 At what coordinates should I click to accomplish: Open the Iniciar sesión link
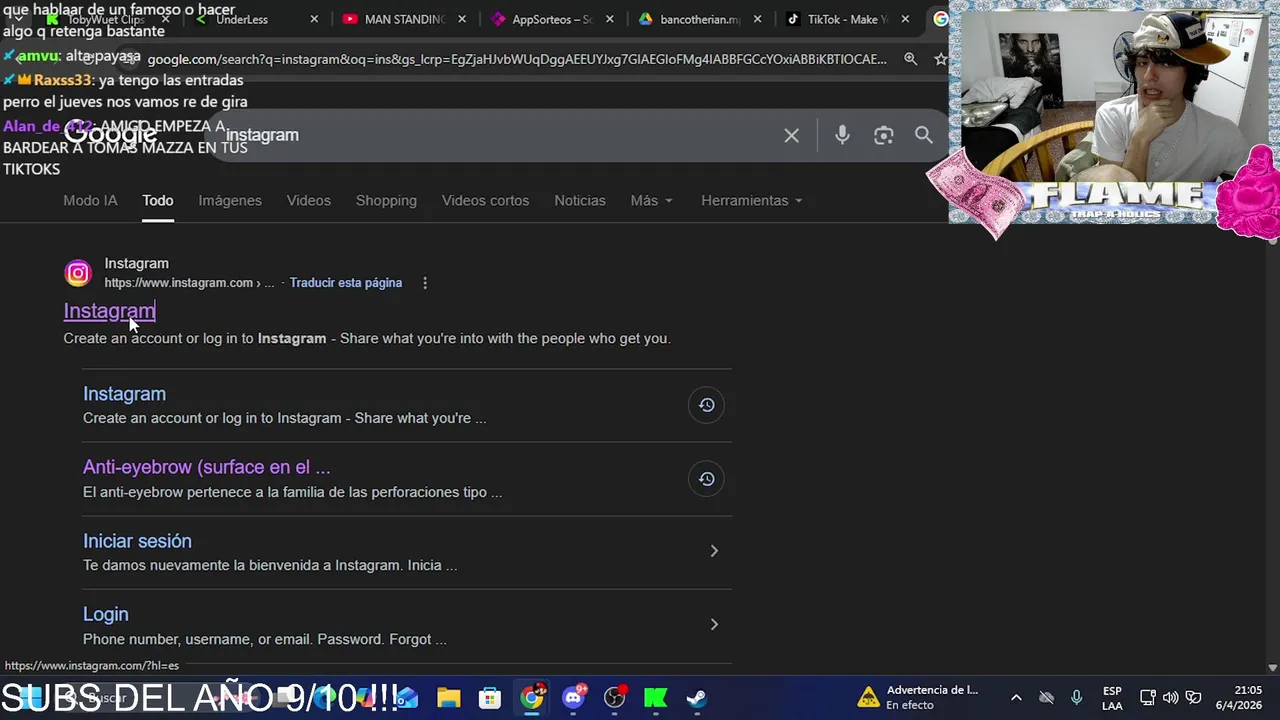(137, 541)
